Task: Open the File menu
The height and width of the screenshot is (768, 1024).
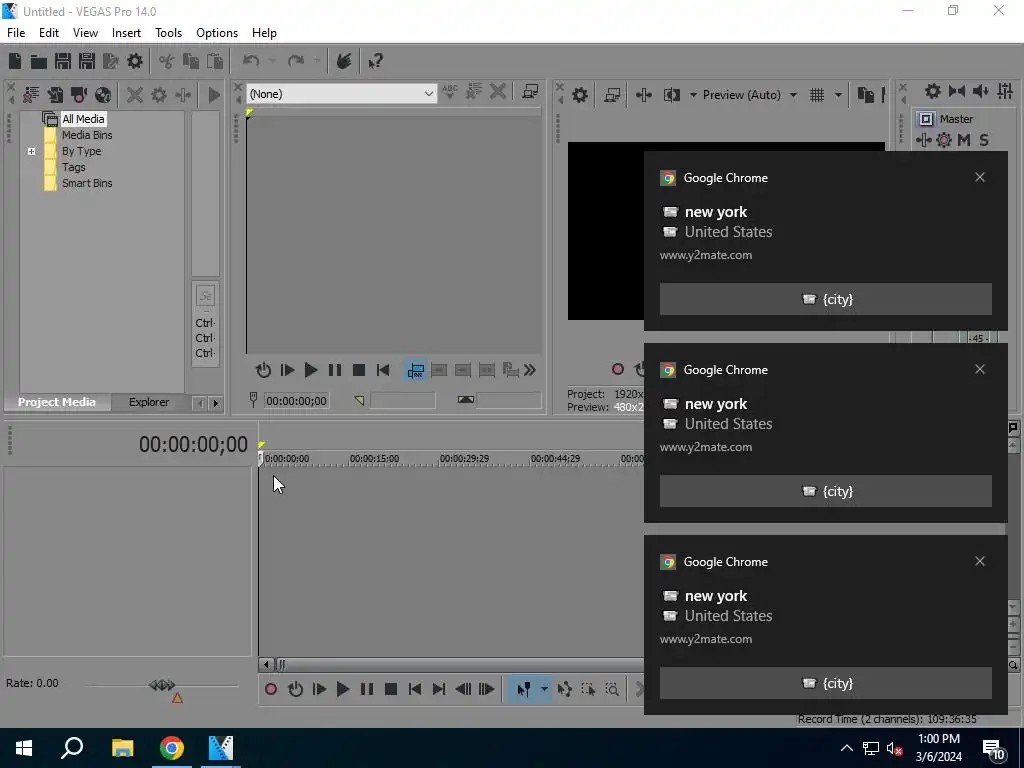Action: point(16,33)
